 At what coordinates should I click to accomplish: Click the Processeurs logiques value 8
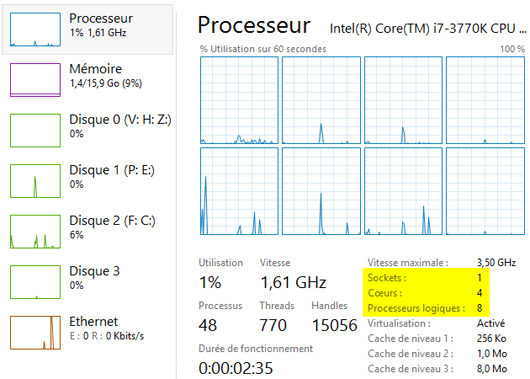(480, 308)
